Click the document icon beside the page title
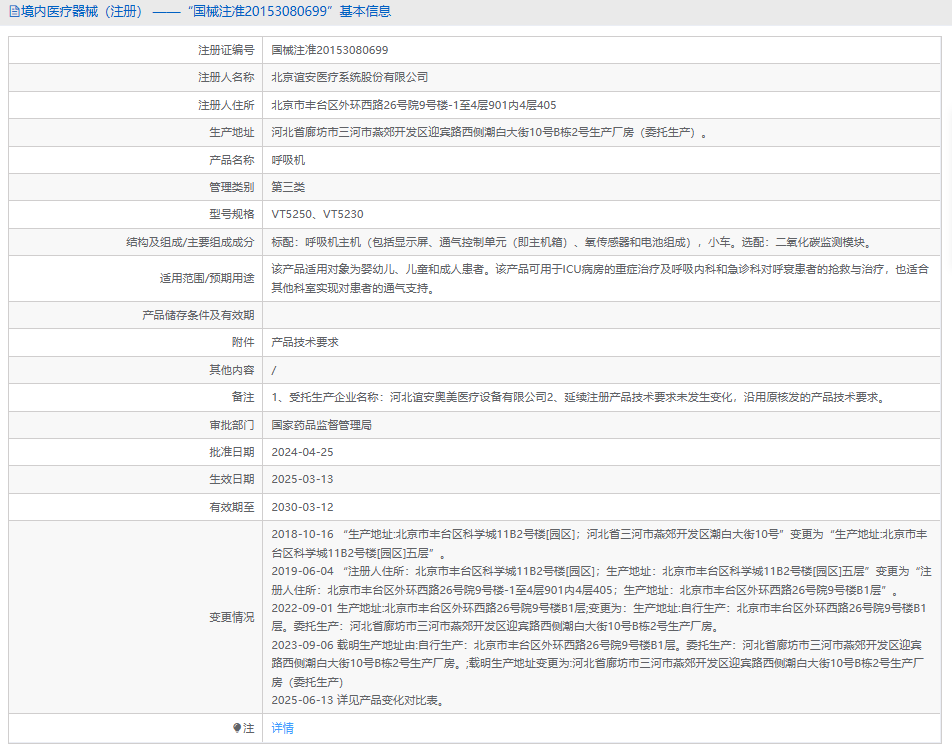Screen dimensions: 952x750 (x=13, y=12)
